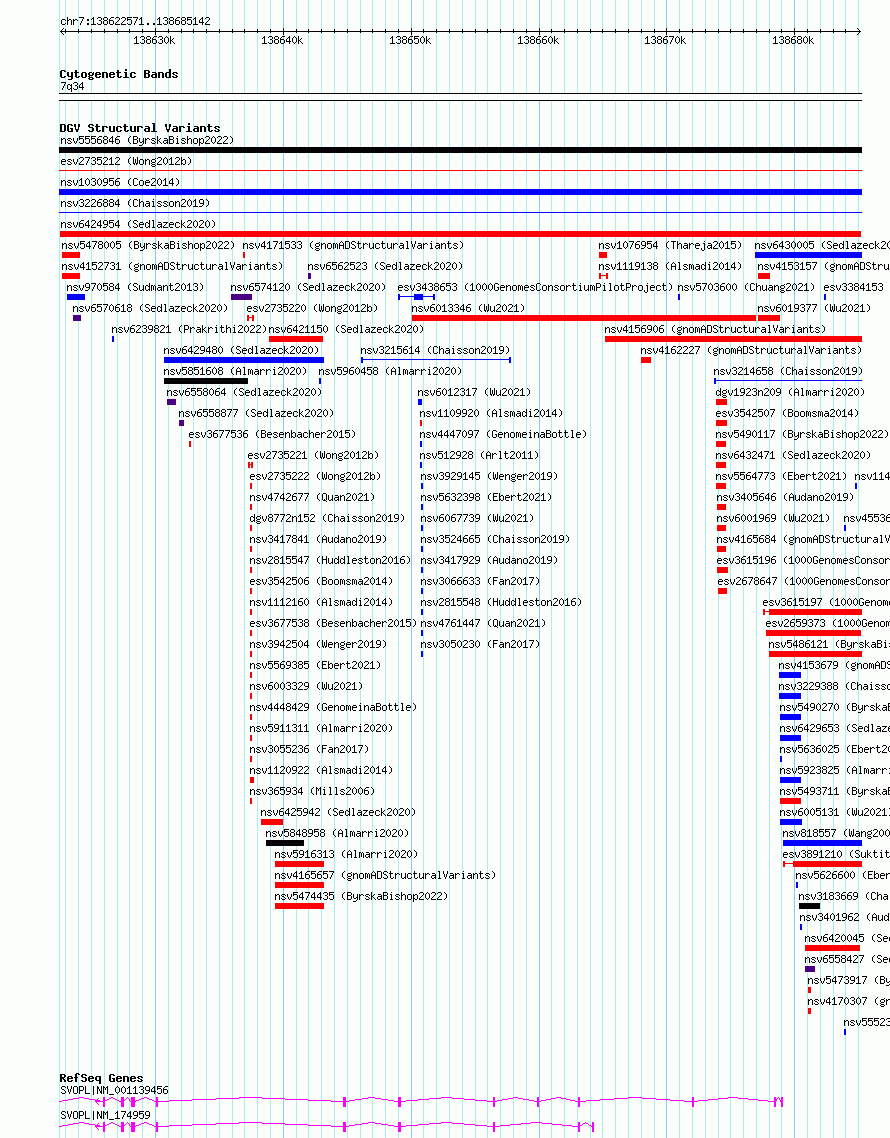Click nsv6425942 (Sedlazeck2020) label
This screenshot has height=1138, width=890.
tap(338, 813)
